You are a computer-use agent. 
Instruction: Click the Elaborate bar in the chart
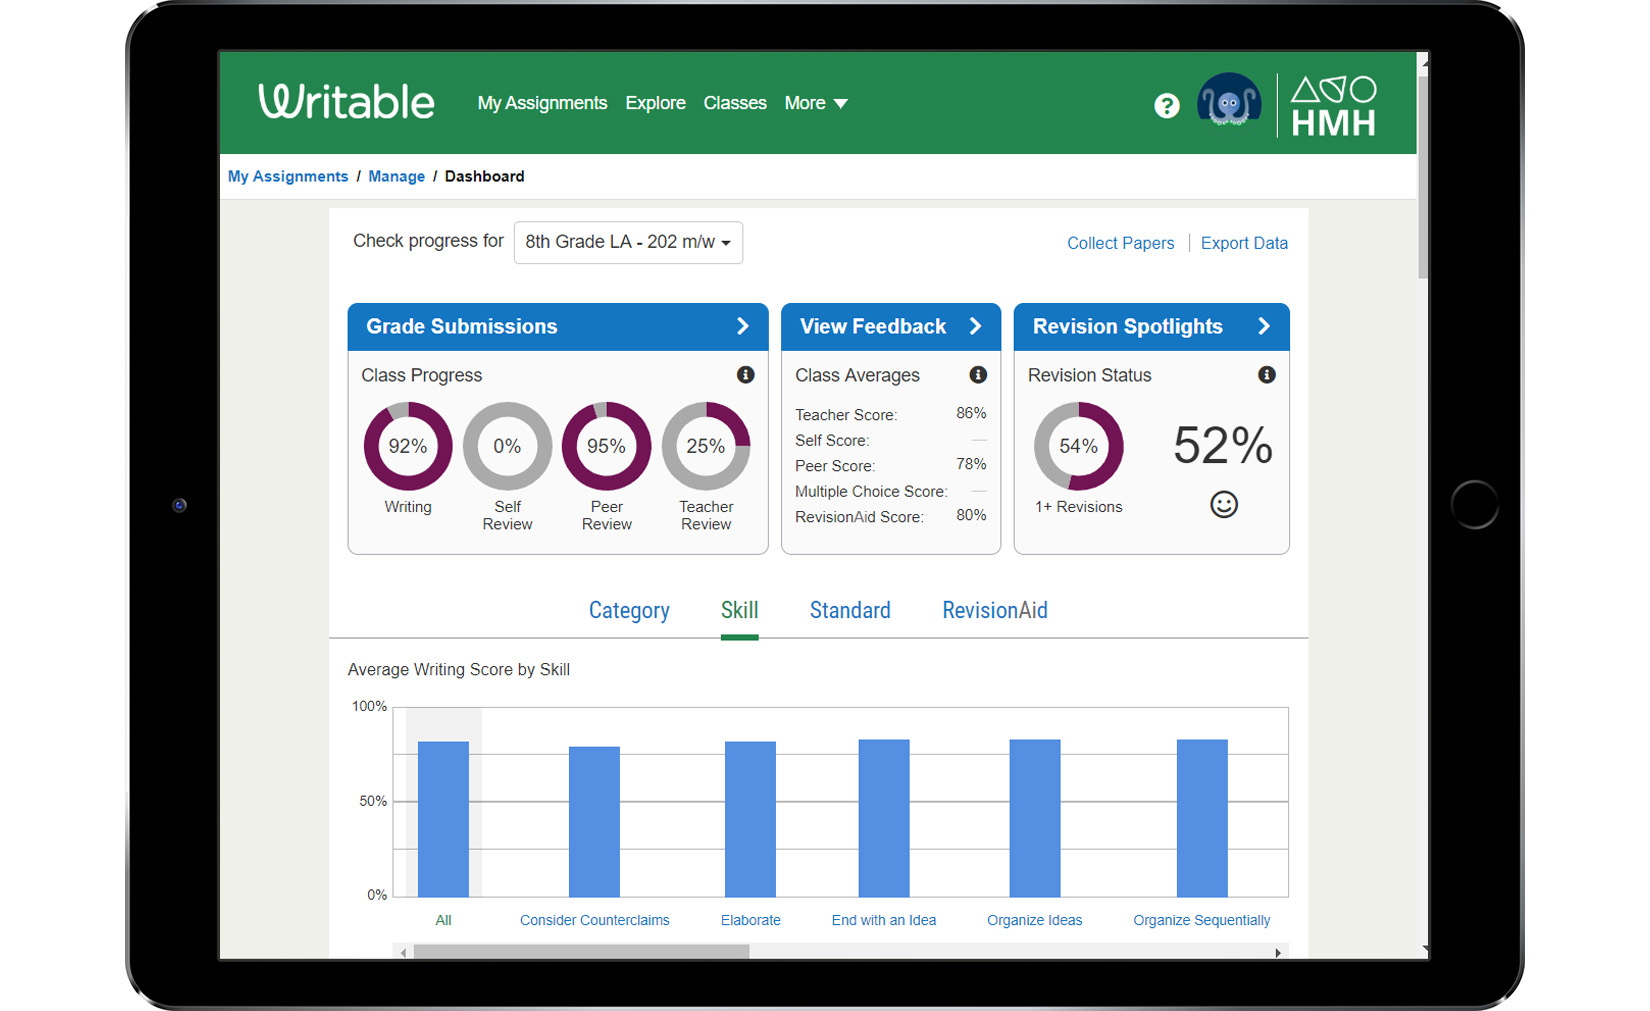pyautogui.click(x=750, y=819)
